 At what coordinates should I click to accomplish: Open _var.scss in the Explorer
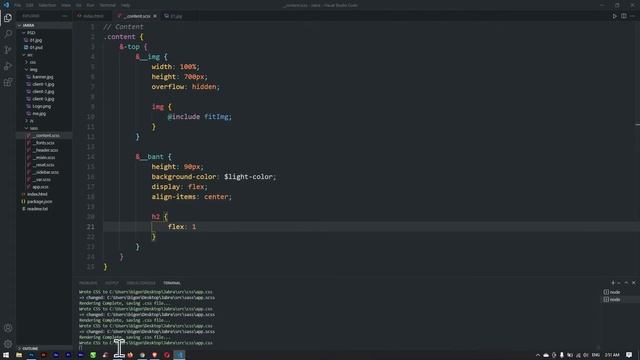point(42,180)
